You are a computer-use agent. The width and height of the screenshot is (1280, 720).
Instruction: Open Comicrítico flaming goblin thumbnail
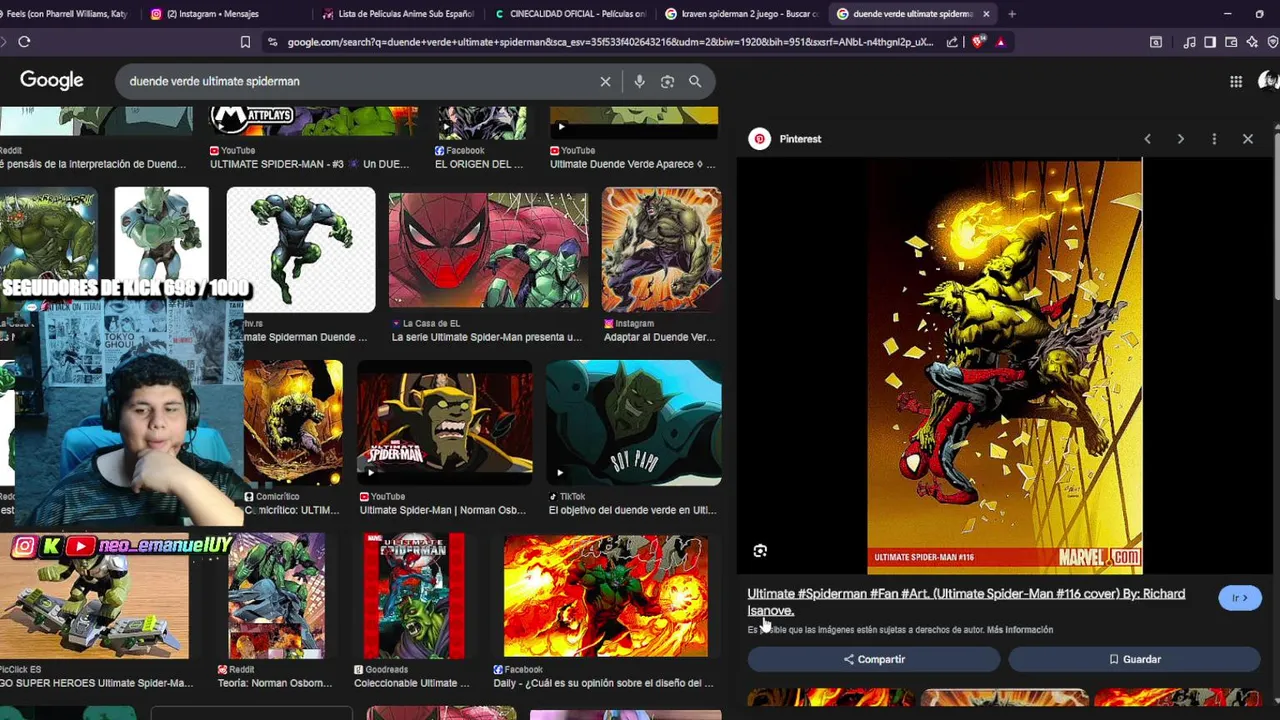point(293,423)
